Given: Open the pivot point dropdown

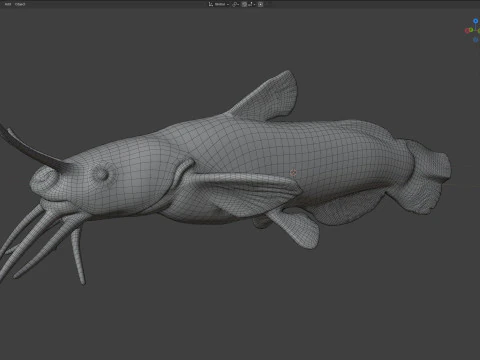Looking at the screenshot, I should tap(235, 4).
